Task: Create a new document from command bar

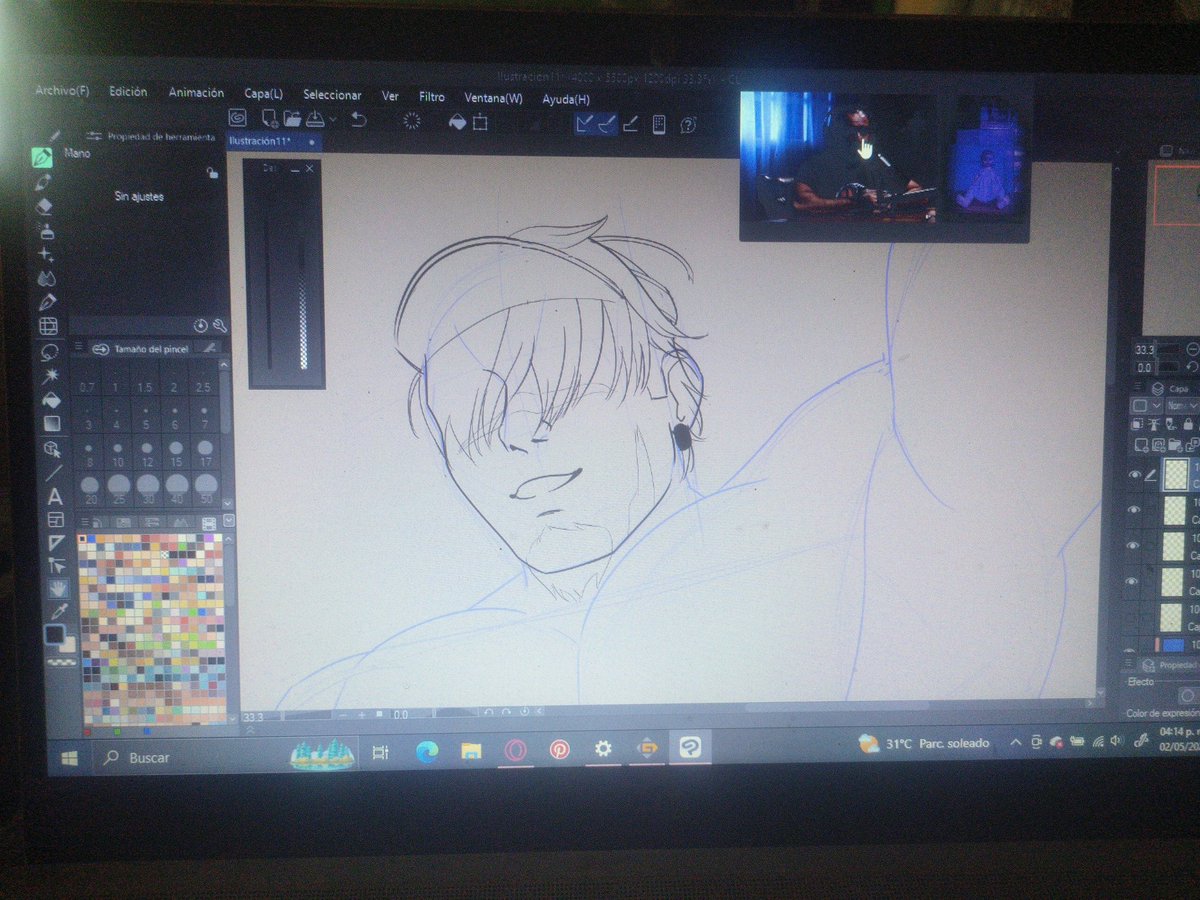Action: [x=268, y=119]
